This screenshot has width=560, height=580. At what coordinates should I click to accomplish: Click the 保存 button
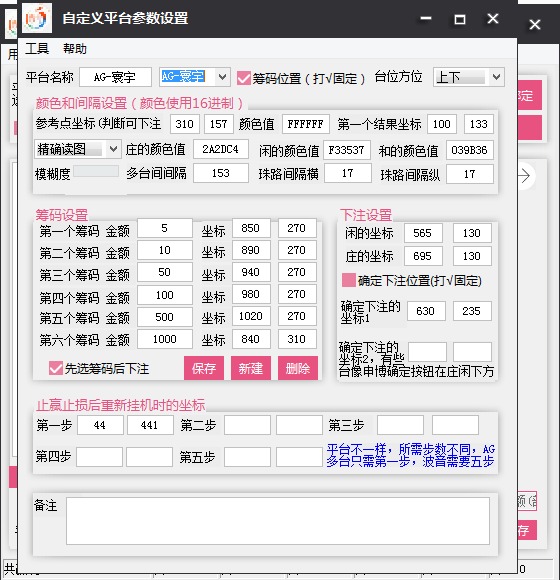204,368
